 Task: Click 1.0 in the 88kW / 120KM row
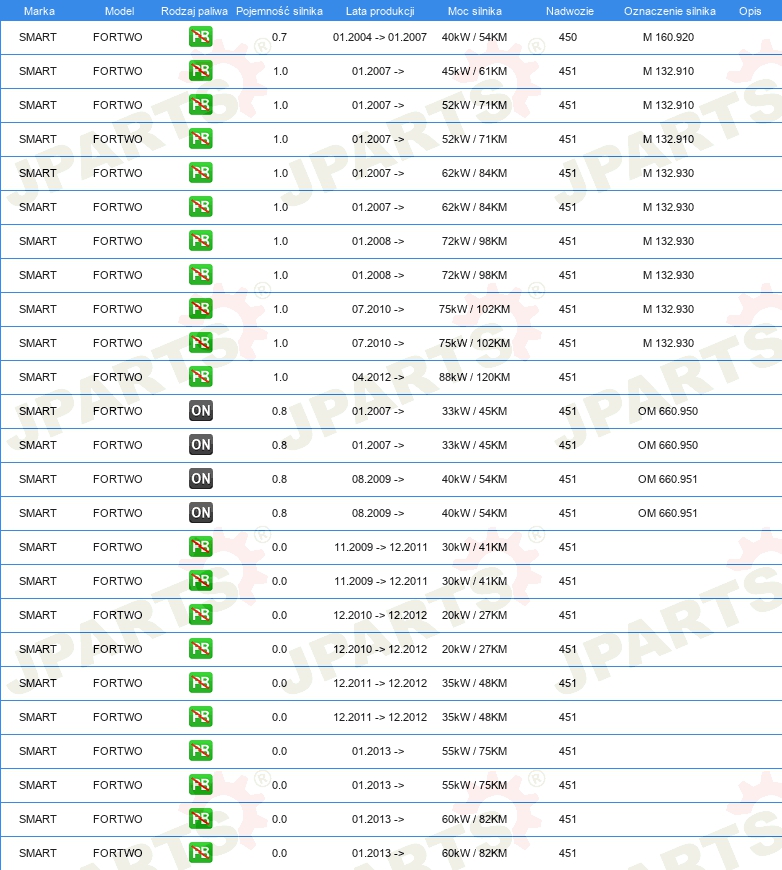click(280, 377)
